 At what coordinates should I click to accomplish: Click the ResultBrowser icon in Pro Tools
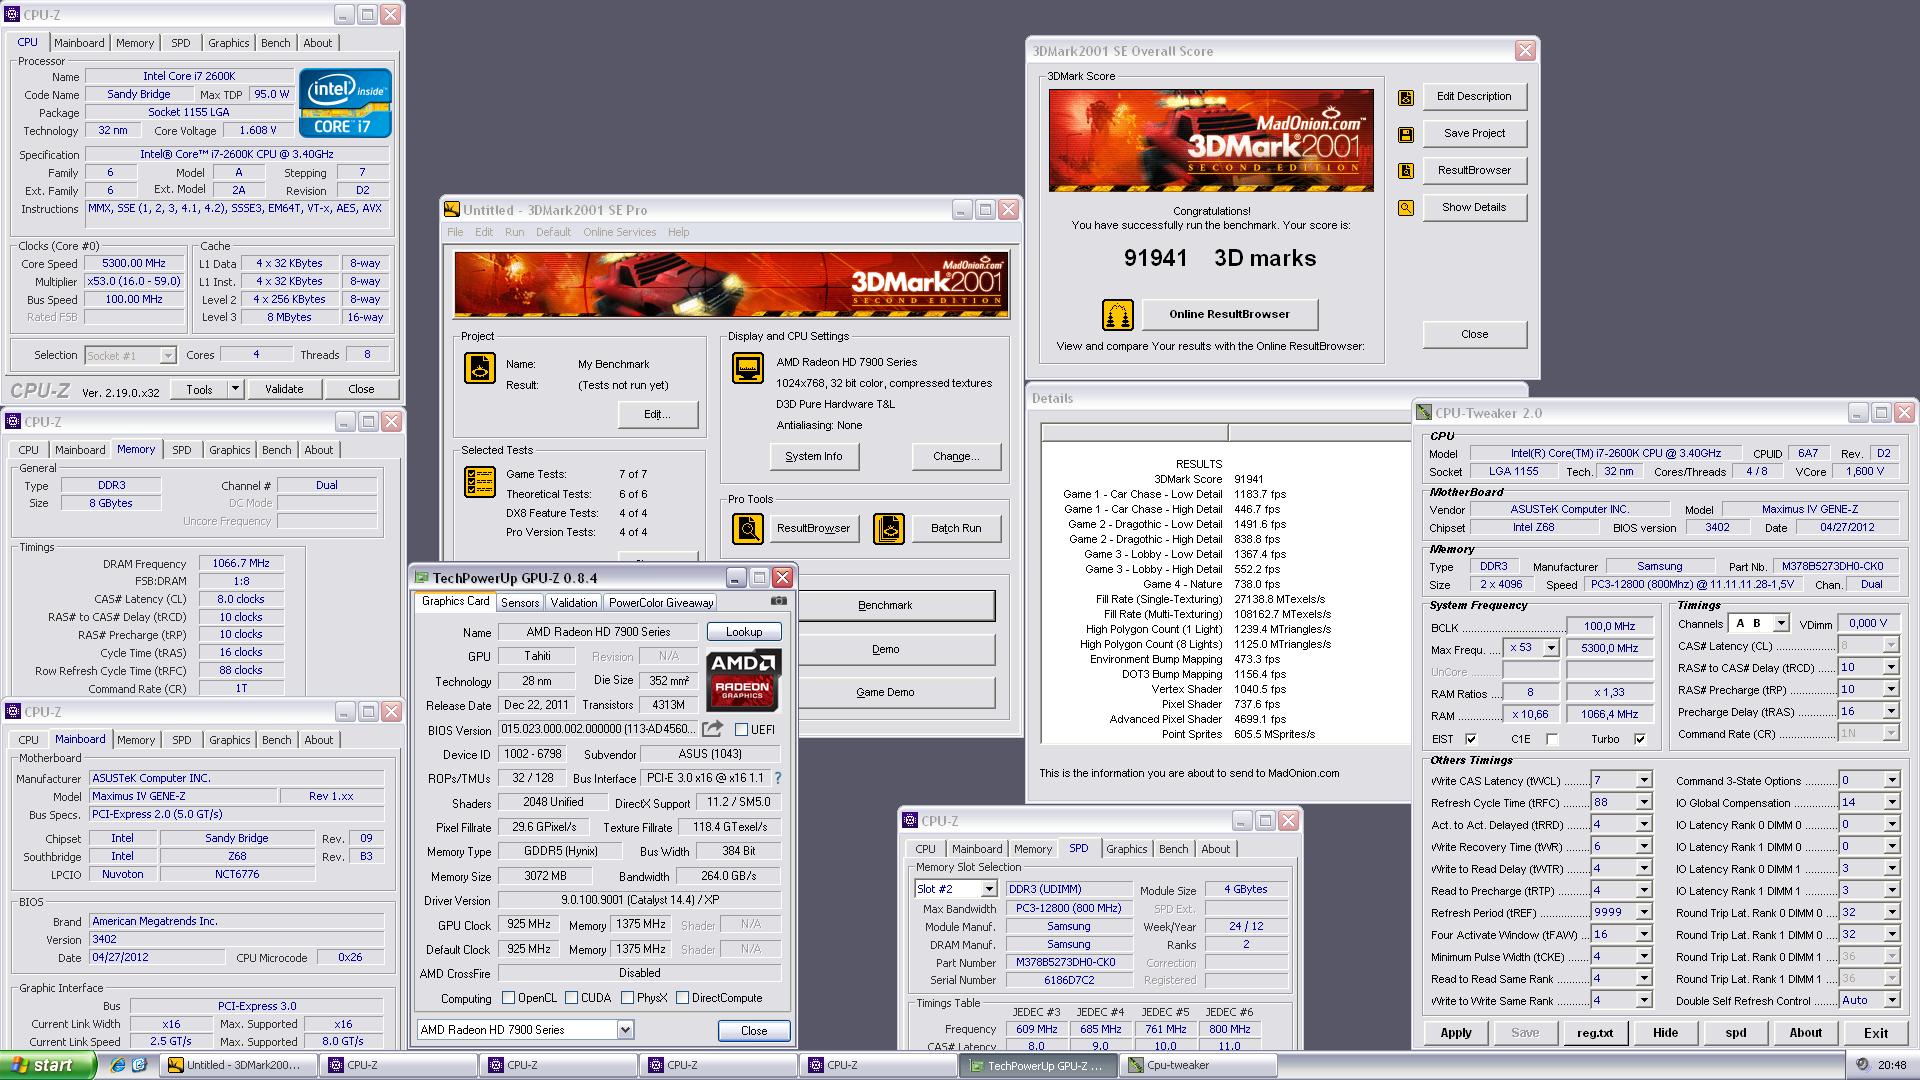pos(748,528)
